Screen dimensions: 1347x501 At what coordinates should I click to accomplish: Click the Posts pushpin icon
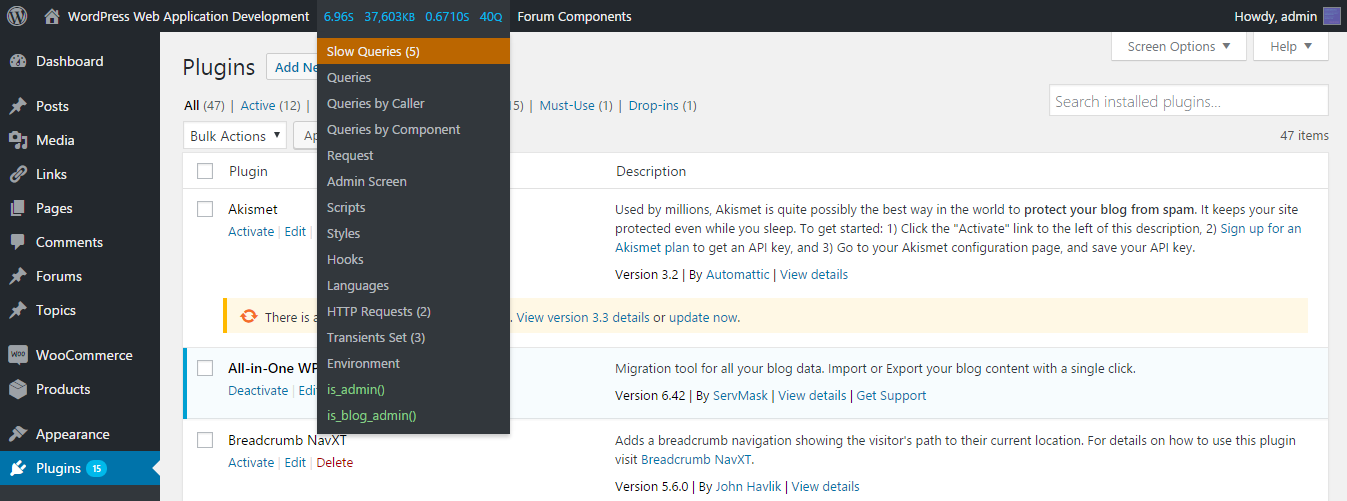click(x=18, y=106)
